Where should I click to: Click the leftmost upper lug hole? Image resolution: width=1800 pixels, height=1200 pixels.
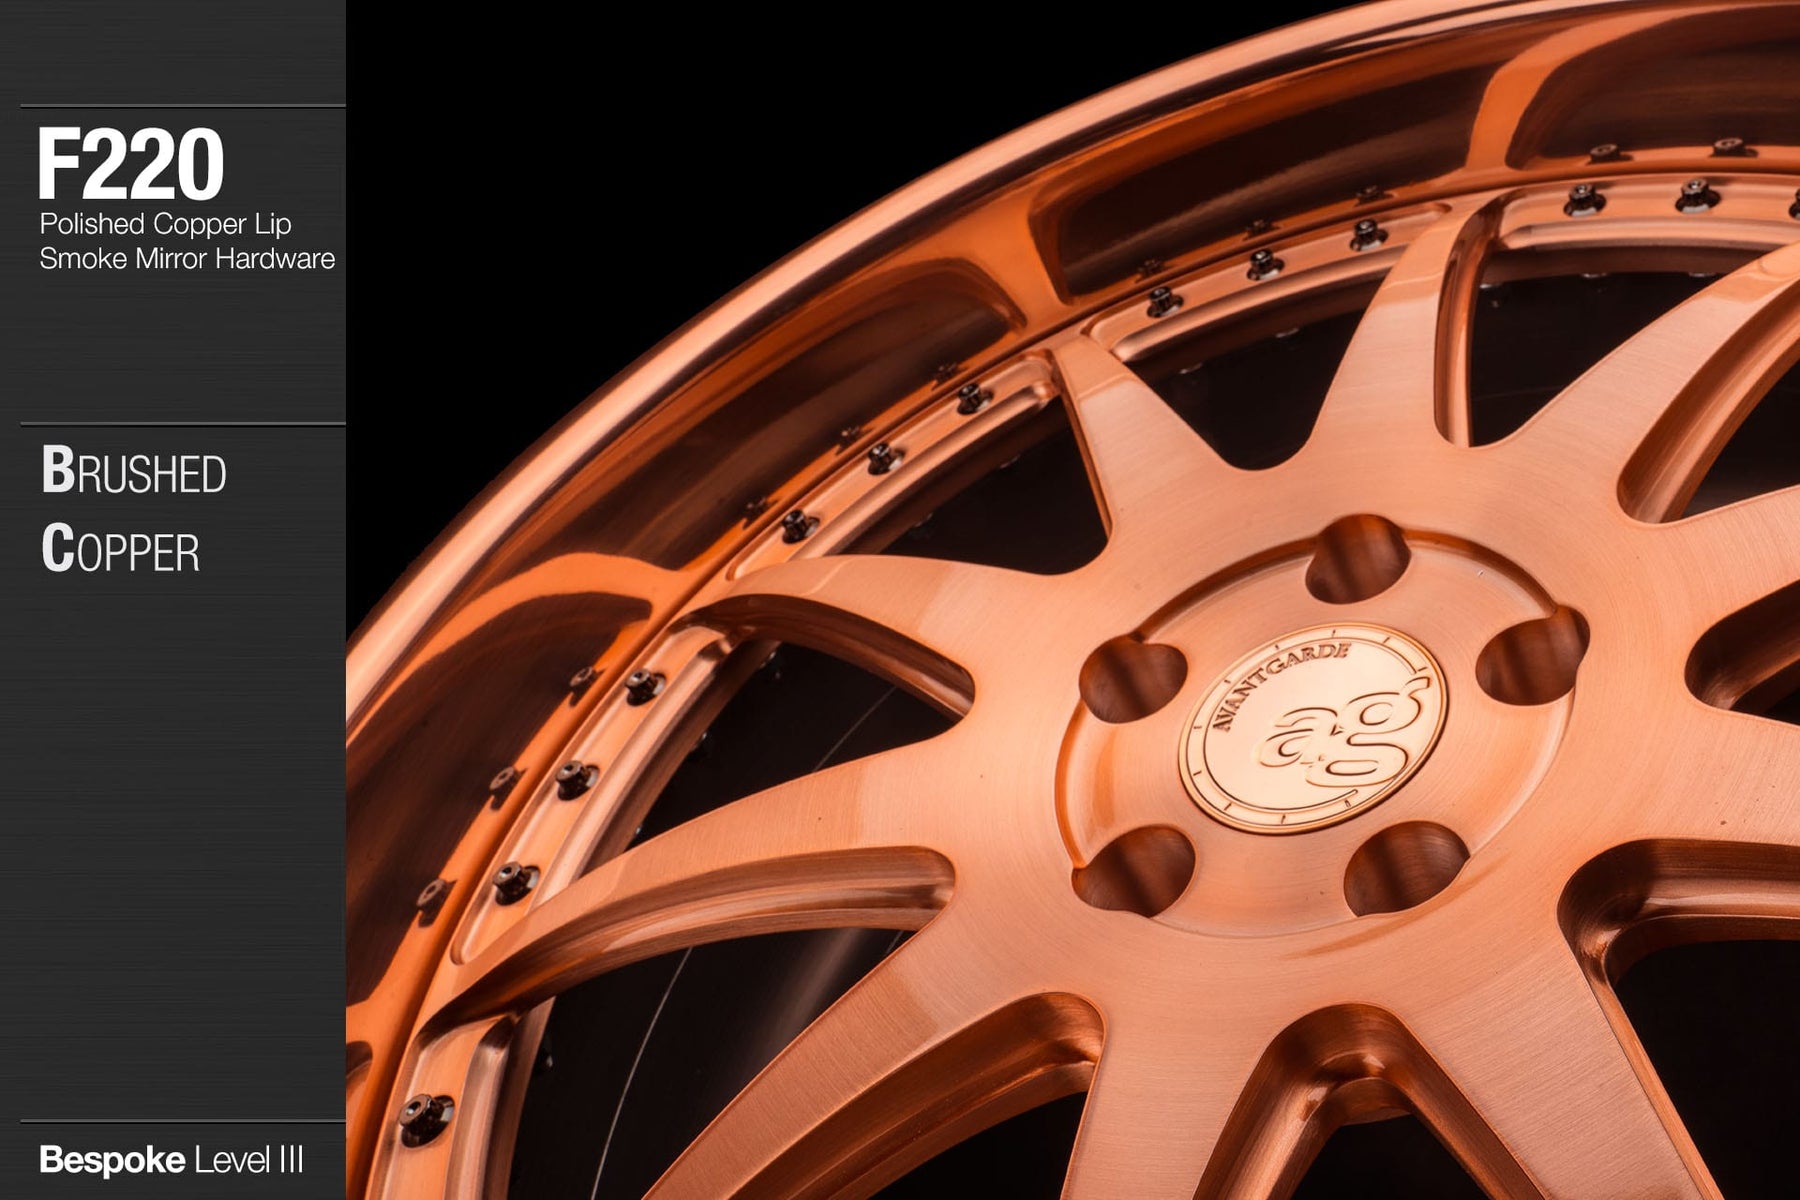1133,680
